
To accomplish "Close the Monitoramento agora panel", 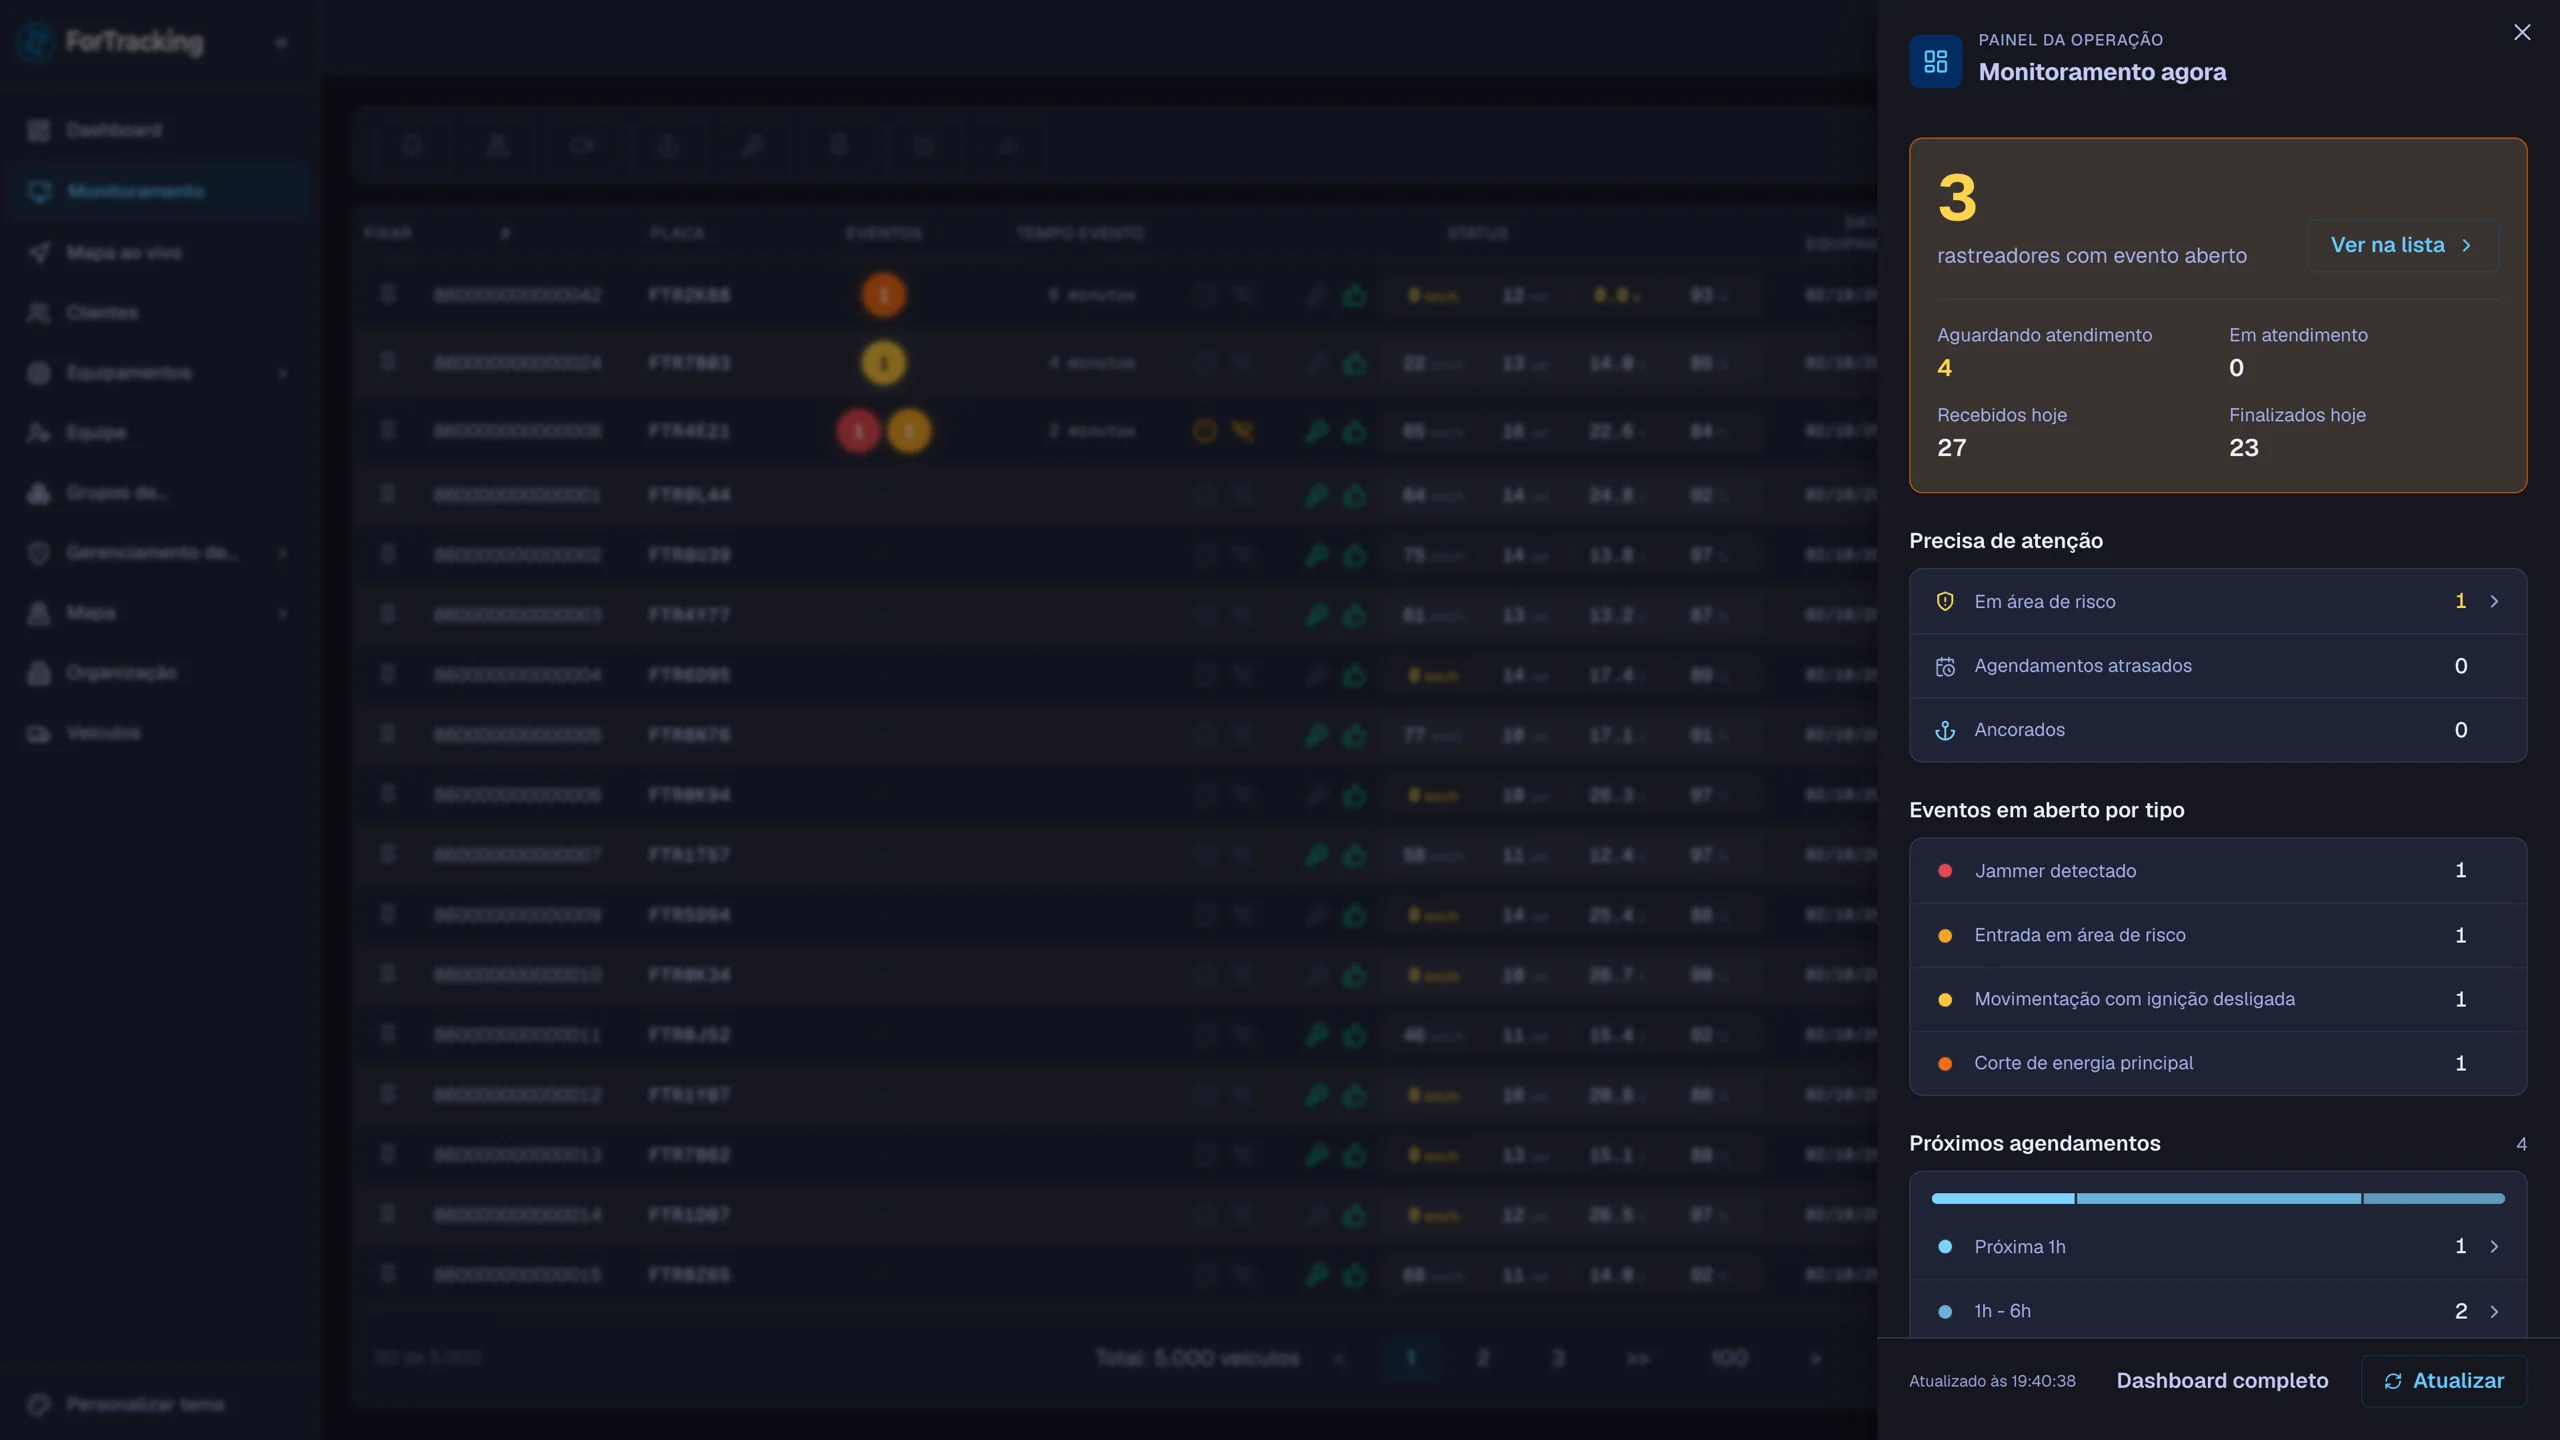I will tap(2522, 32).
